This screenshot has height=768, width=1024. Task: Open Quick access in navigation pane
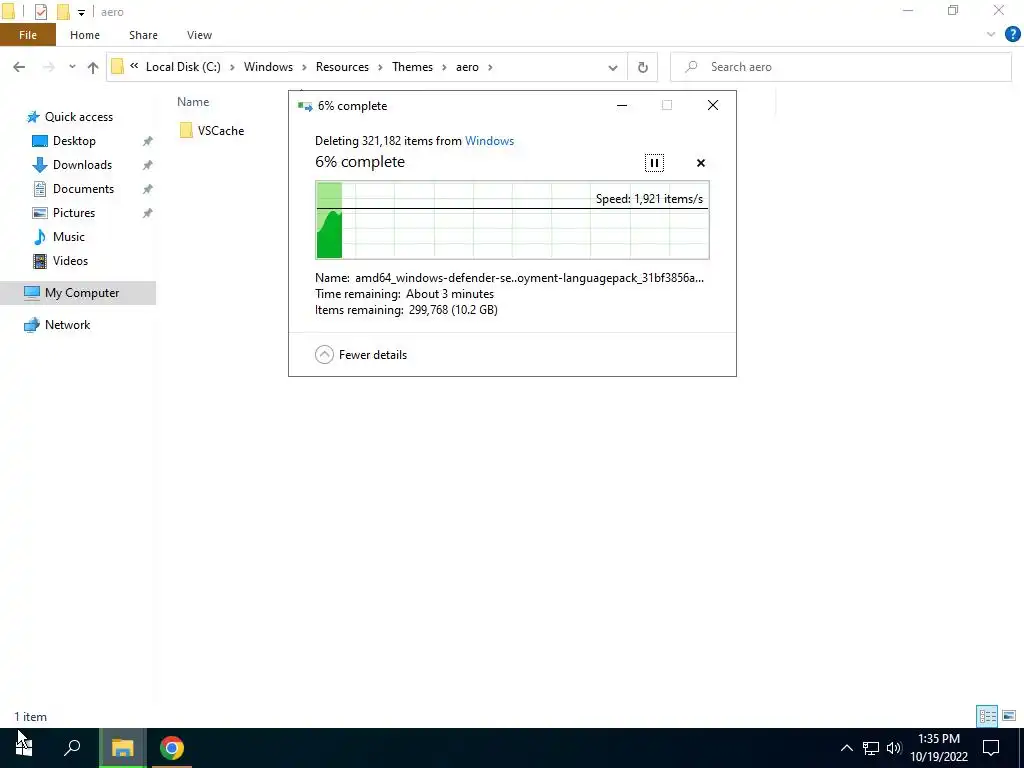click(78, 117)
